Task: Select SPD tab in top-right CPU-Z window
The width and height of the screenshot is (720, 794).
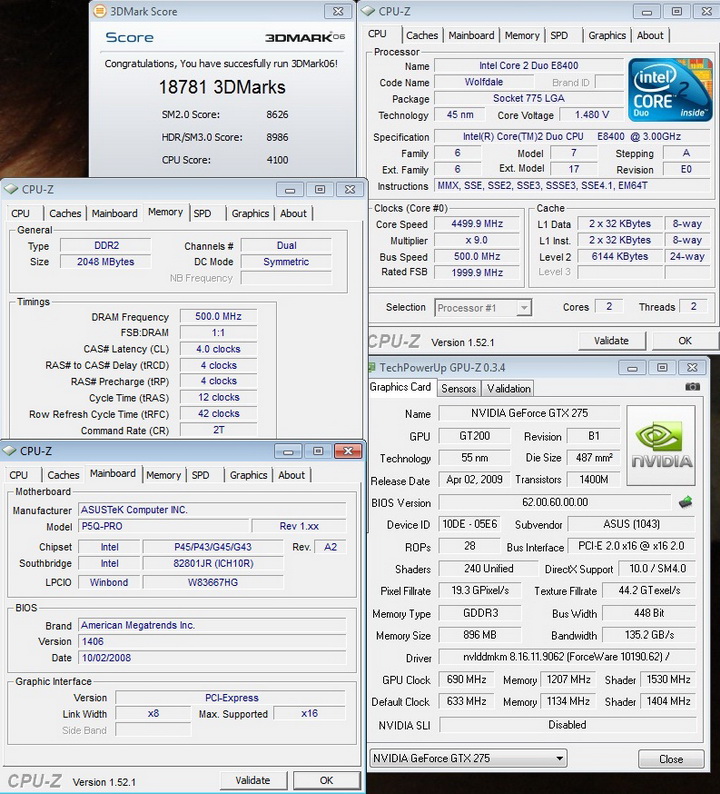Action: 559,35
